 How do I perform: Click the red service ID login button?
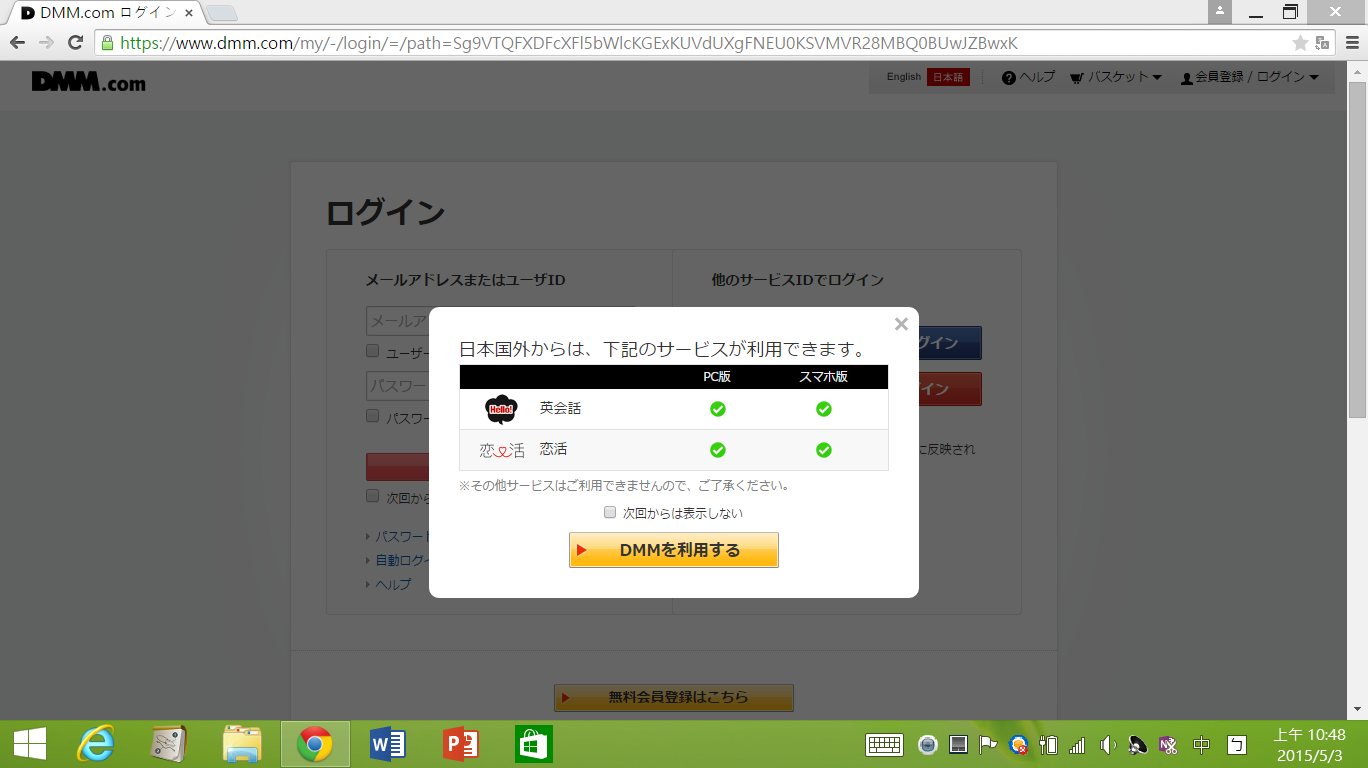(950, 389)
